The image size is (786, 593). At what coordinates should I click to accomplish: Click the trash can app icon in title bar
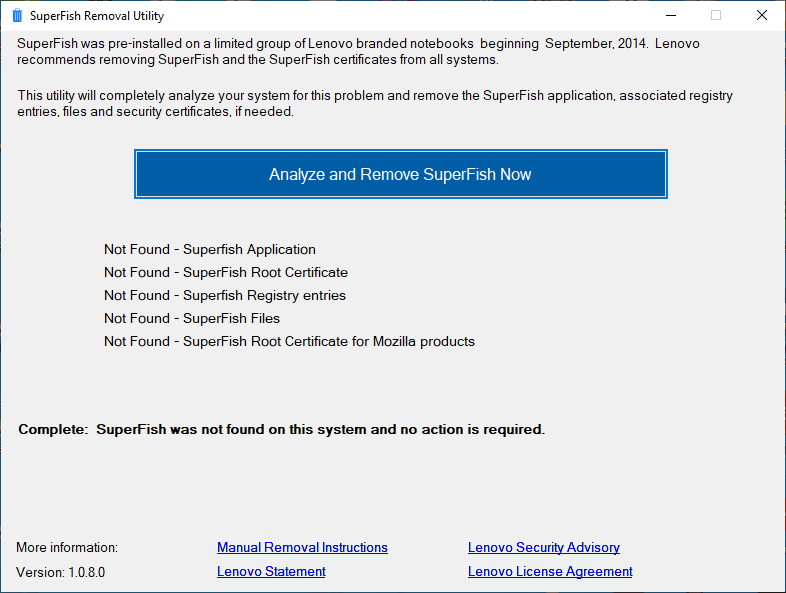coord(16,16)
